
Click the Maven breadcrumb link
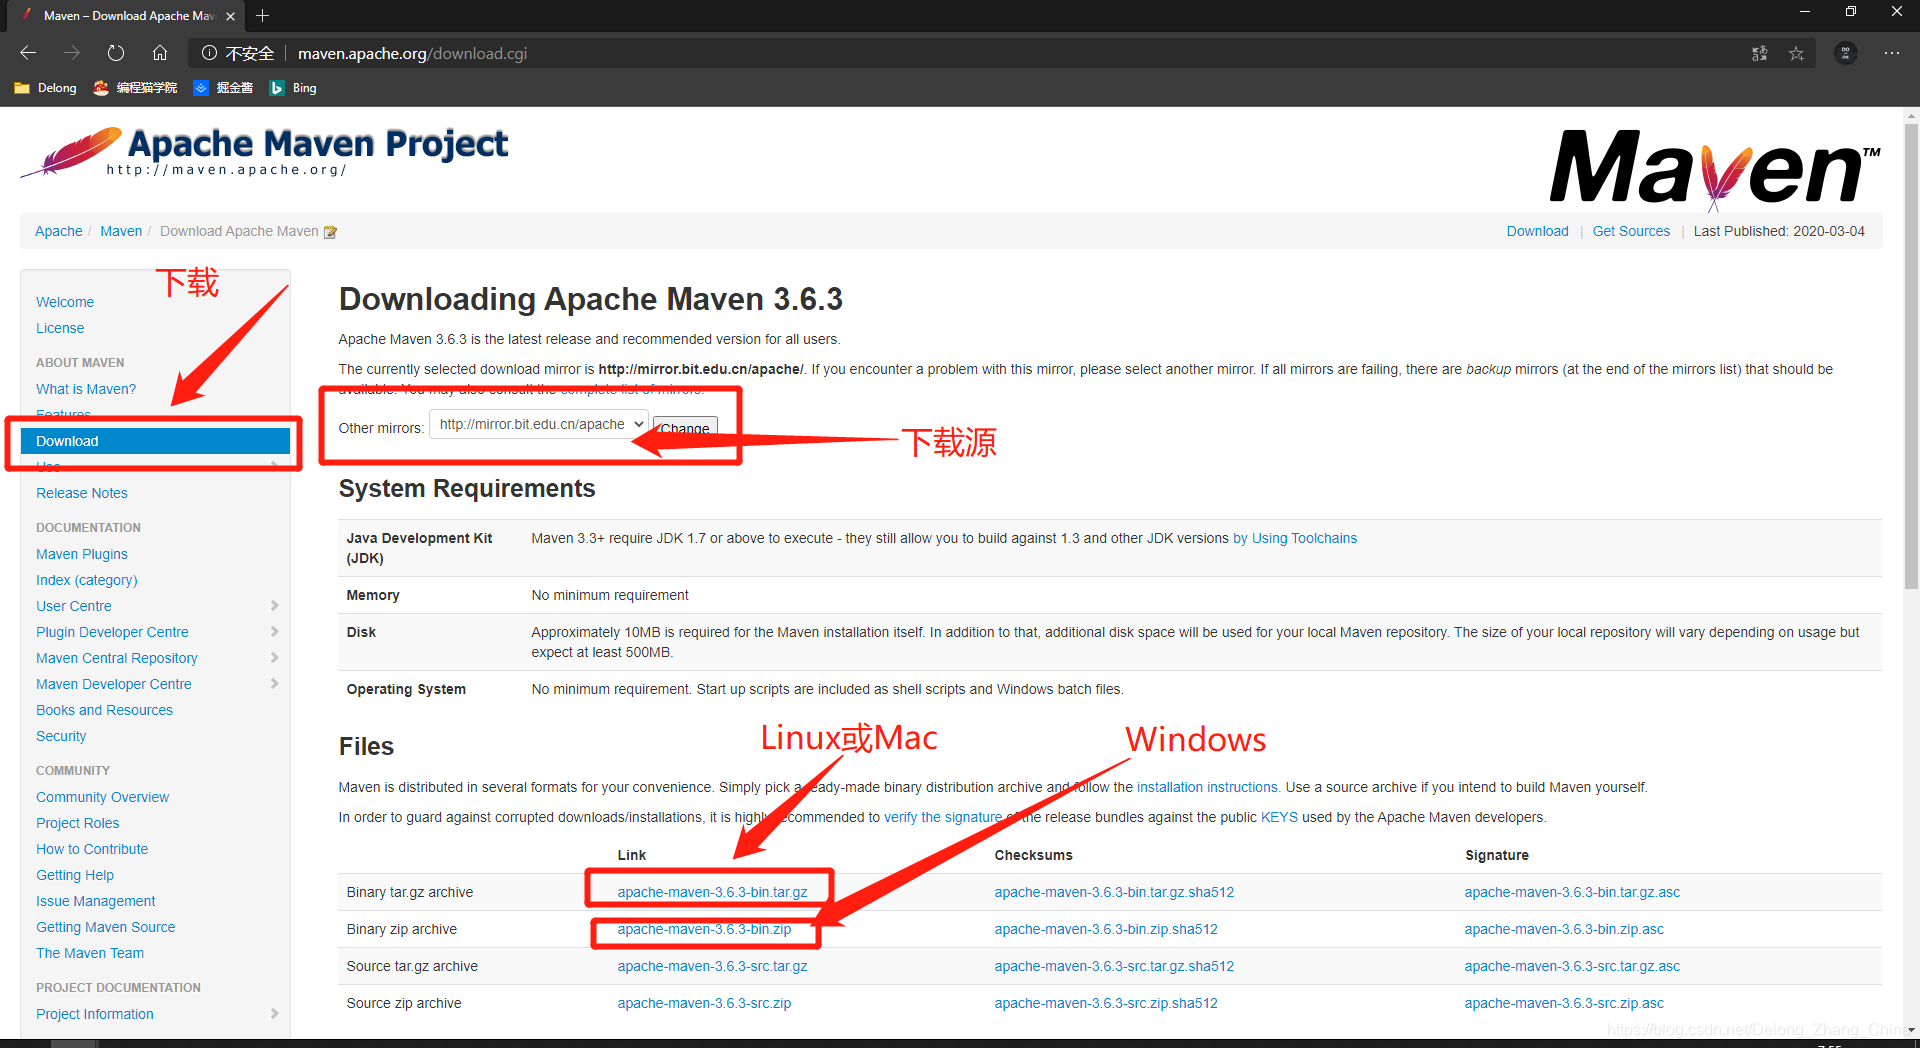pyautogui.click(x=121, y=231)
